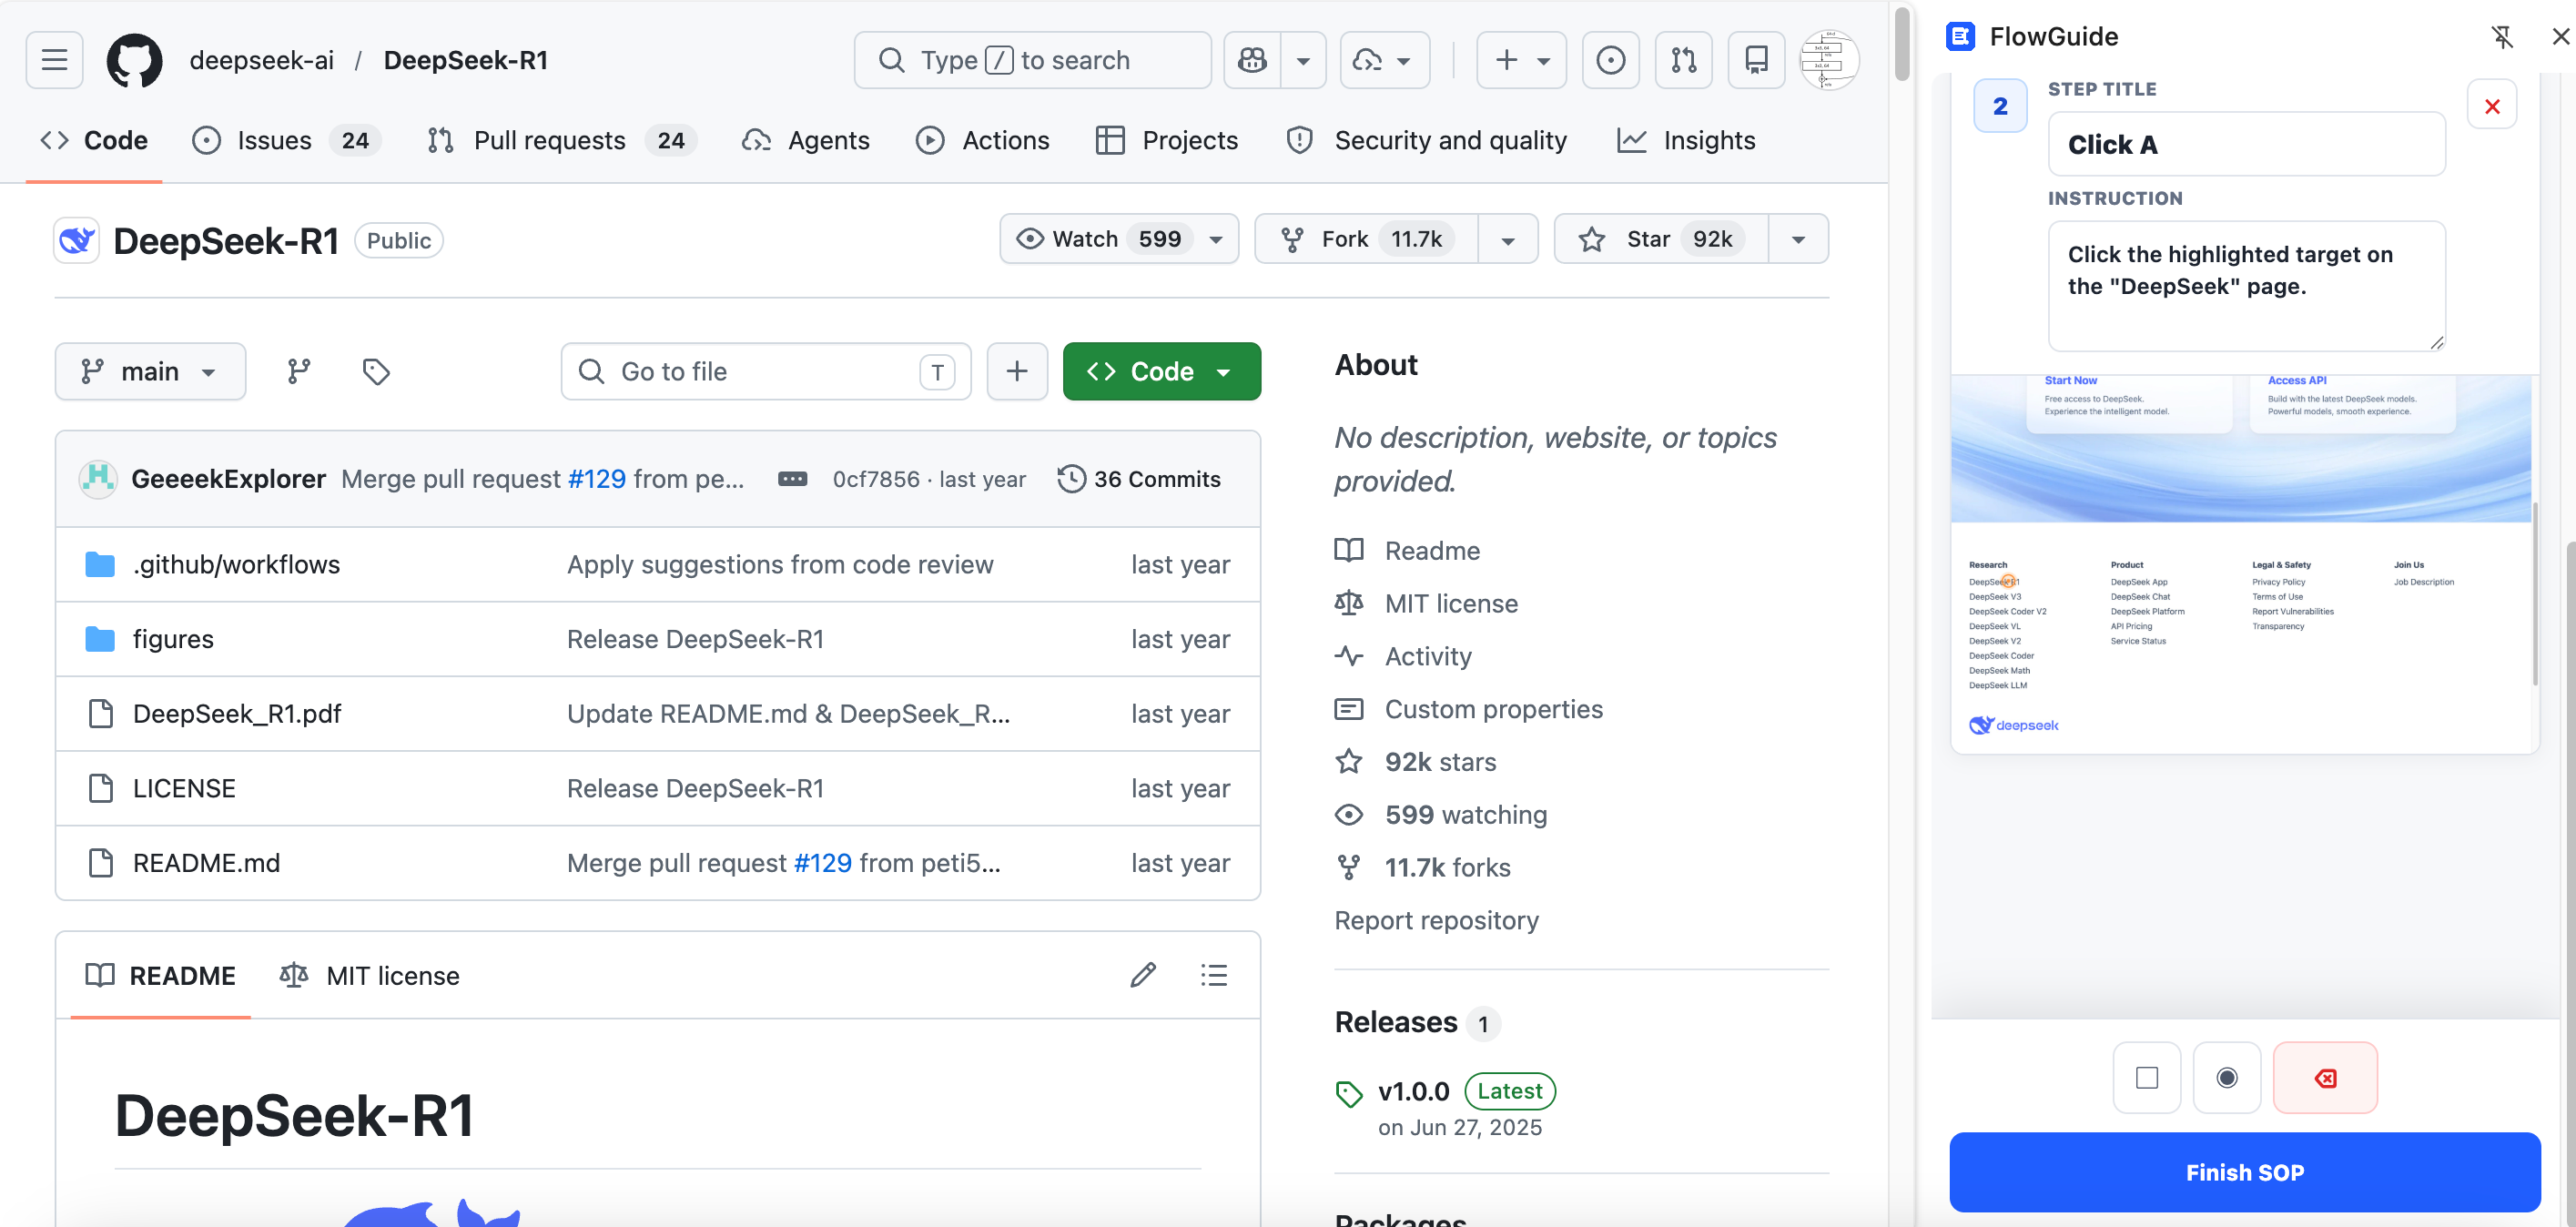
Task: Open the Copilot chat icon
Action: click(1252, 60)
